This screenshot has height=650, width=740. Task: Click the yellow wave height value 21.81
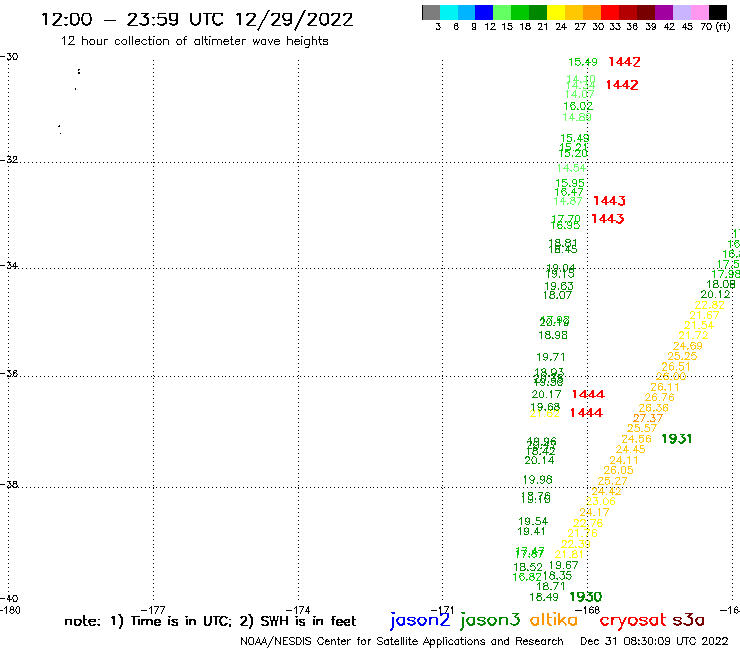[x=569, y=555]
